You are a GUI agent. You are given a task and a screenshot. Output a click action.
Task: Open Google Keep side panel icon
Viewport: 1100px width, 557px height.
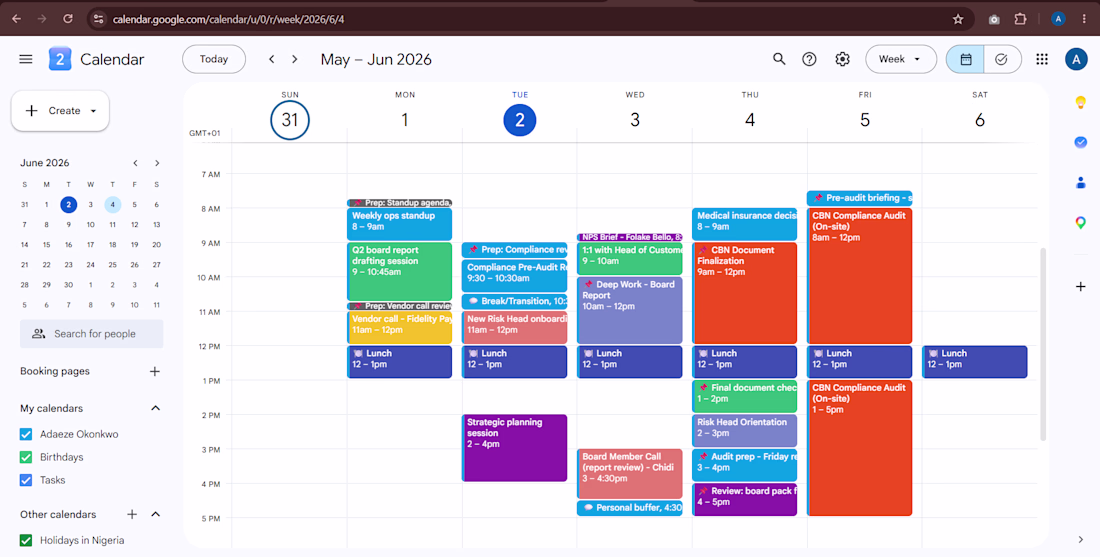tap(1080, 102)
